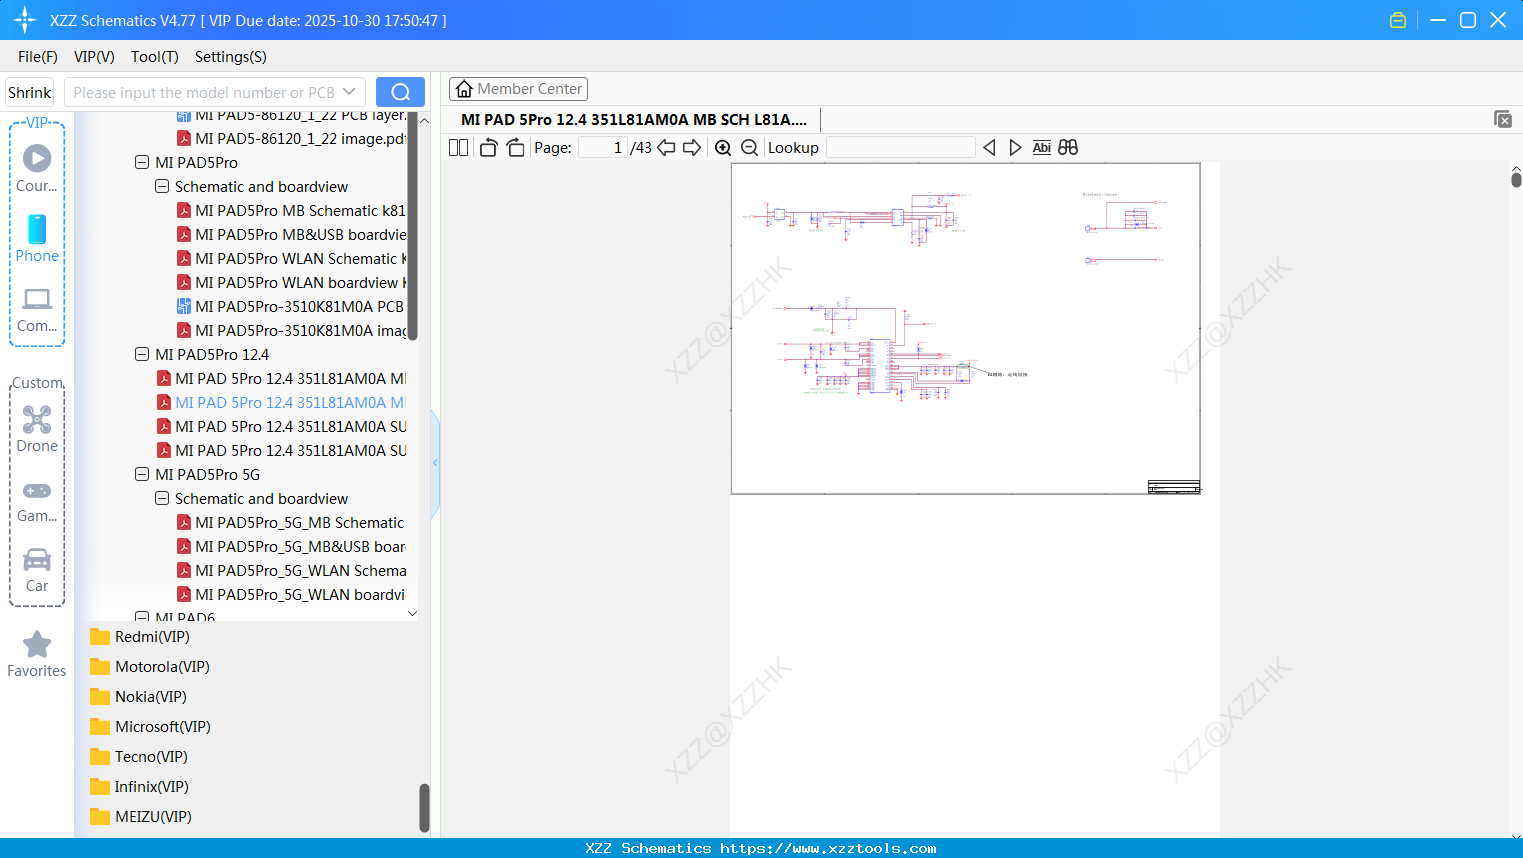Collapse the left panel with the side handle
Image resolution: width=1523 pixels, height=858 pixels.
pyautogui.click(x=435, y=463)
